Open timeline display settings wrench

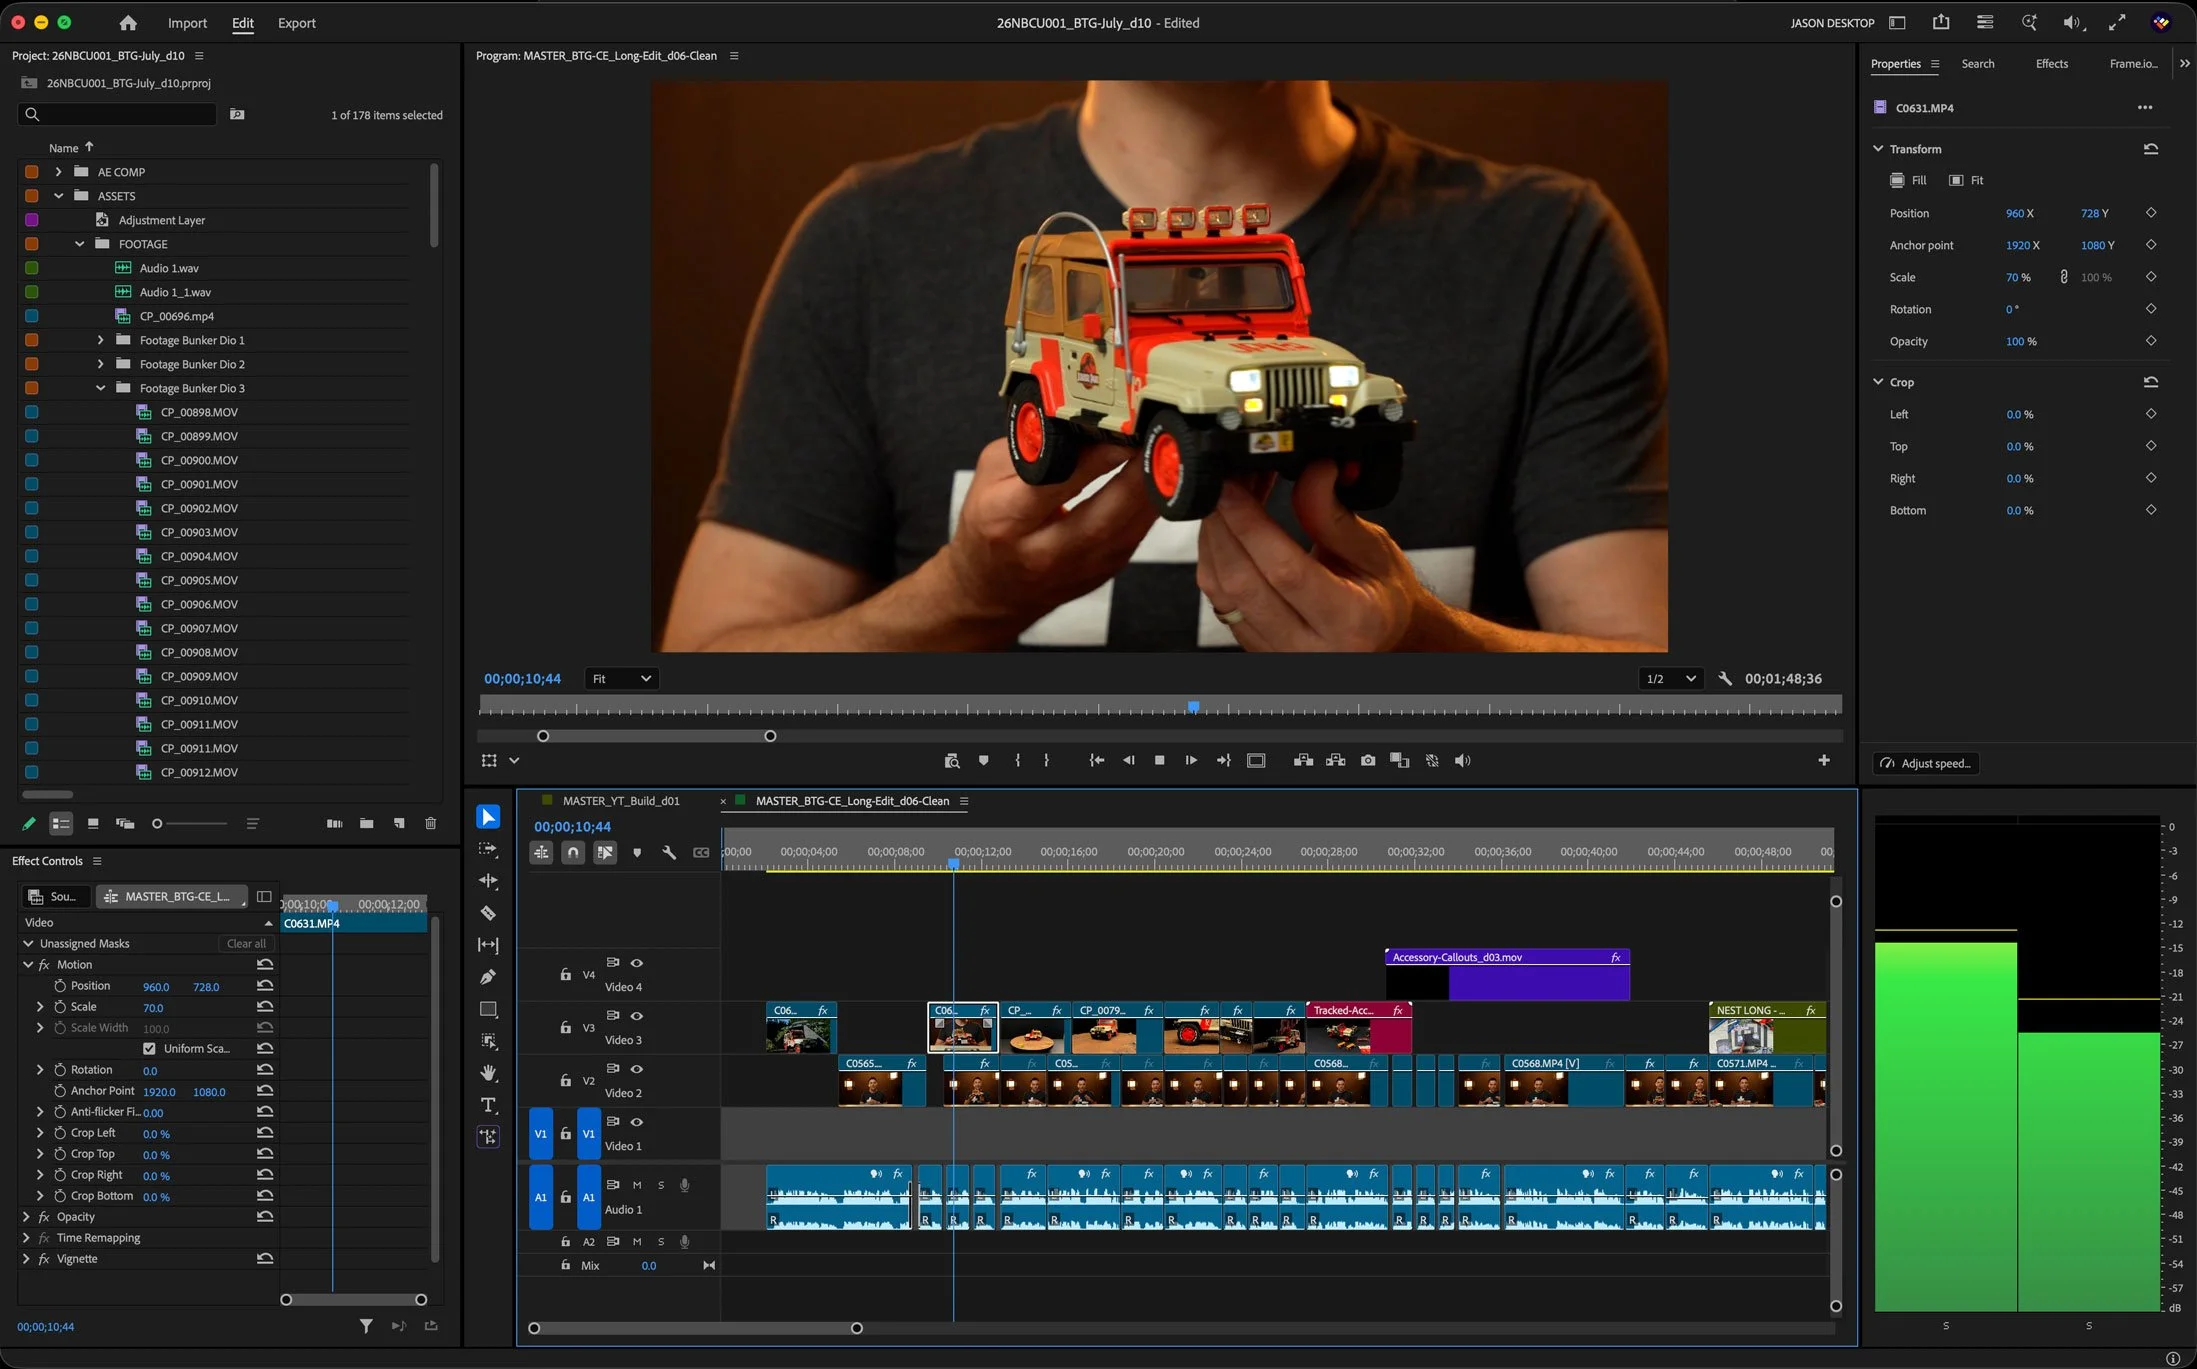click(x=669, y=853)
